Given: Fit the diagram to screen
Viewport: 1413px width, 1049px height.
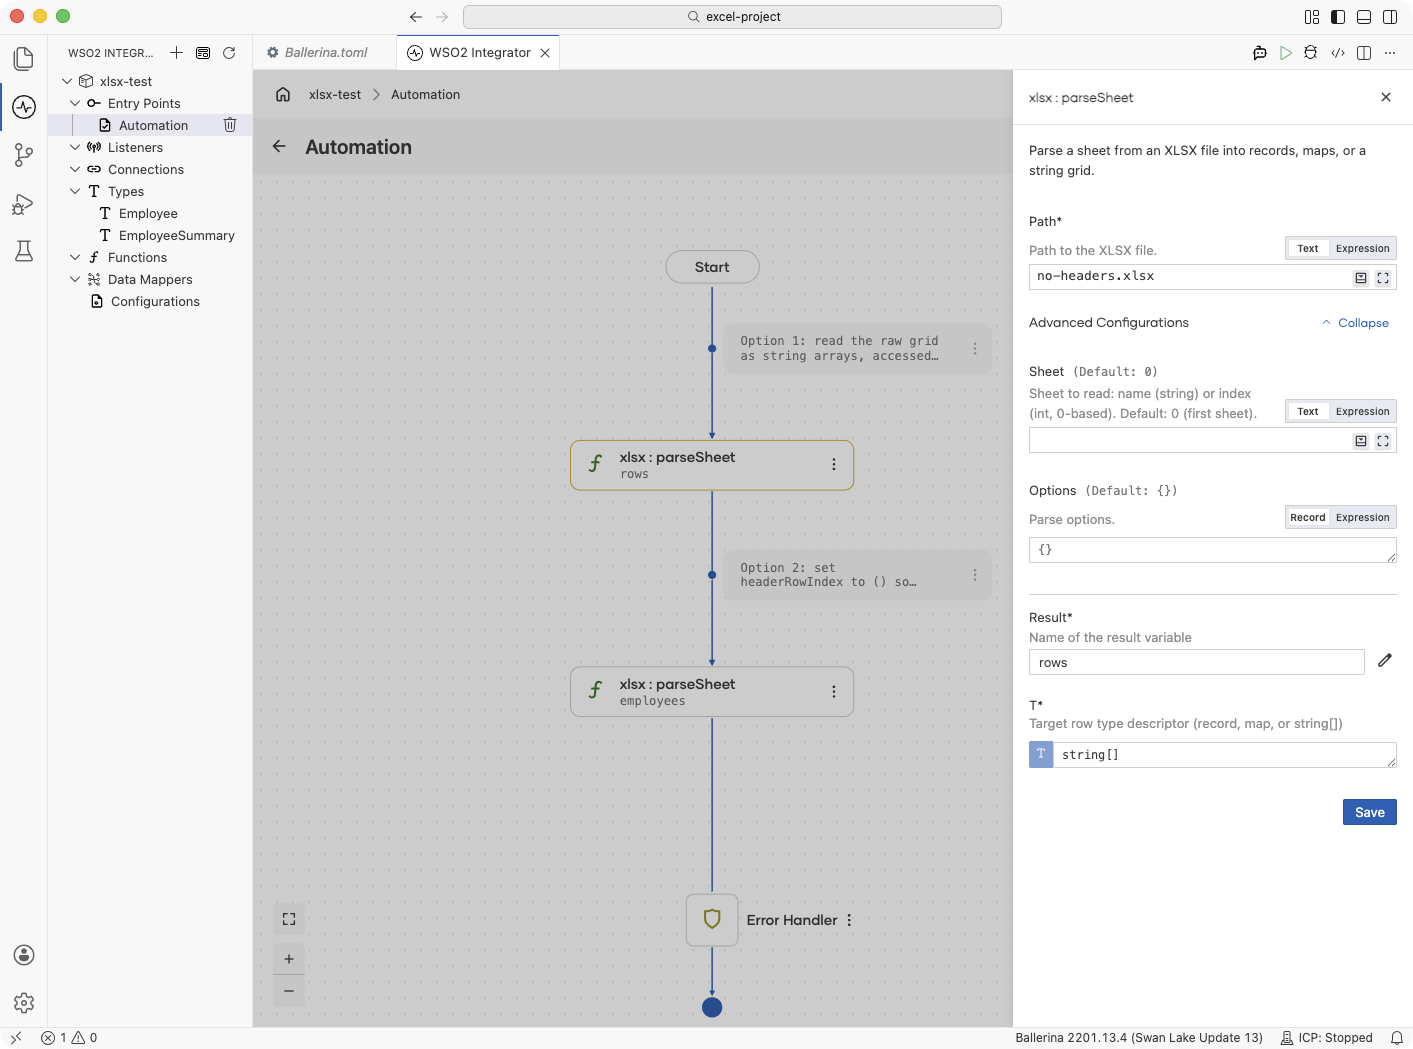Looking at the screenshot, I should pos(289,919).
